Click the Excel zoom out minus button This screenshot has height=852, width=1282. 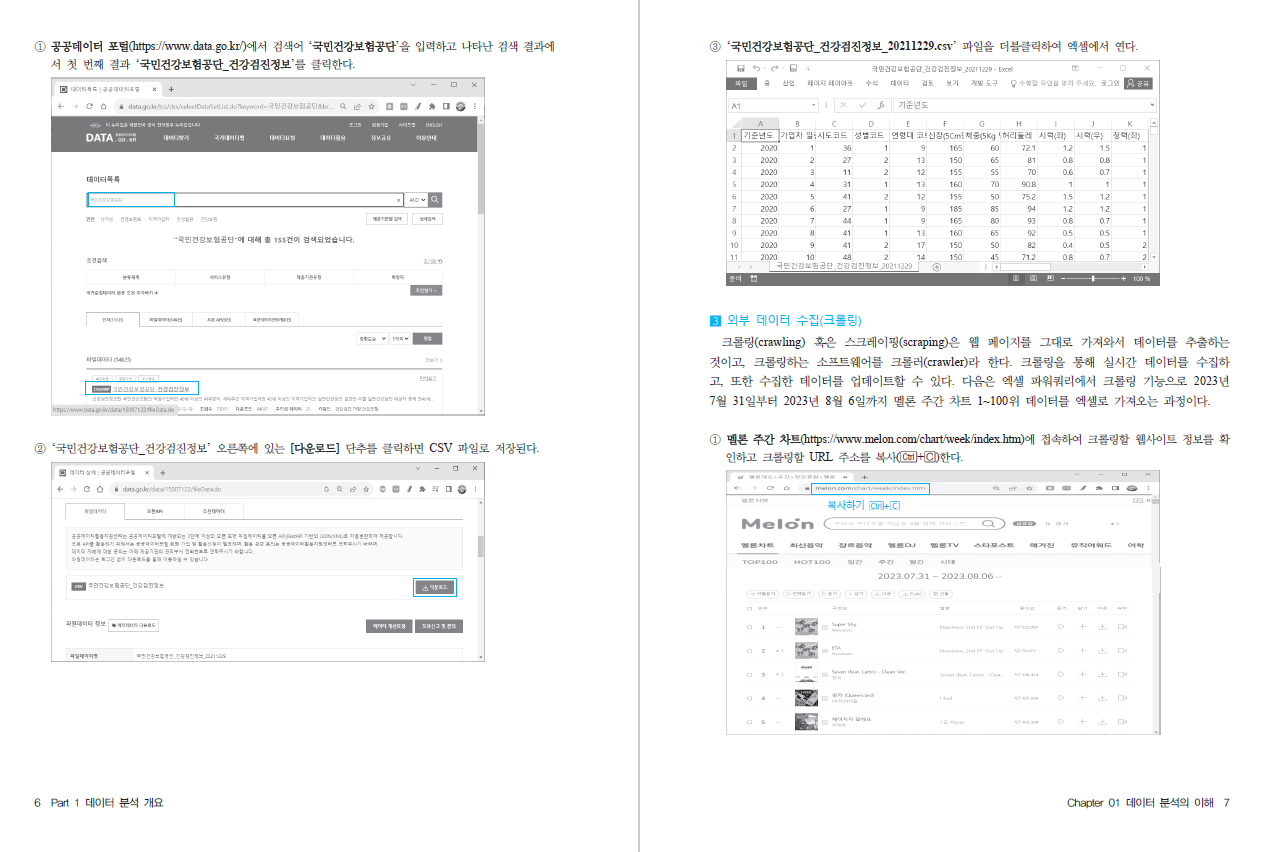(1062, 279)
